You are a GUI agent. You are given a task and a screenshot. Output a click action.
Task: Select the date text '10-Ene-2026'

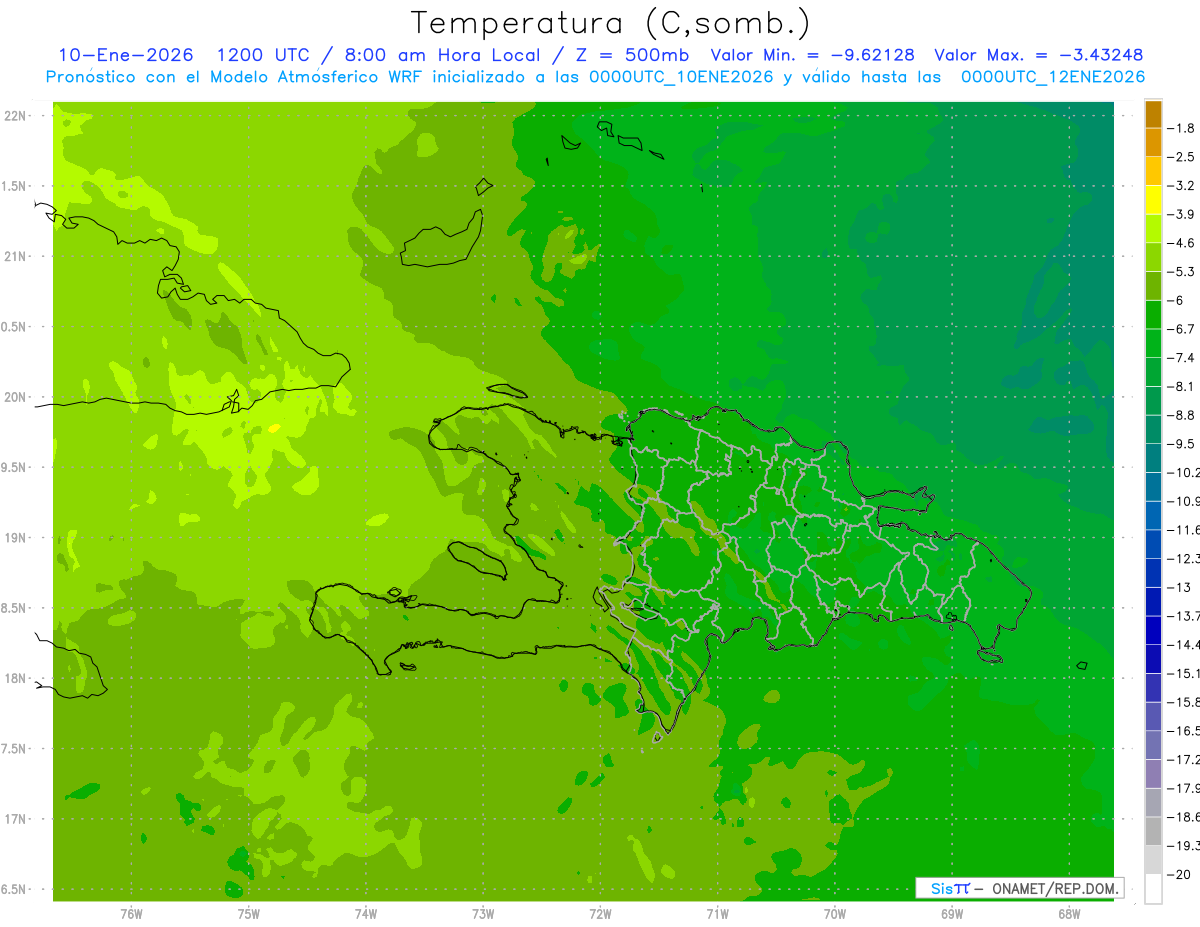point(125,55)
